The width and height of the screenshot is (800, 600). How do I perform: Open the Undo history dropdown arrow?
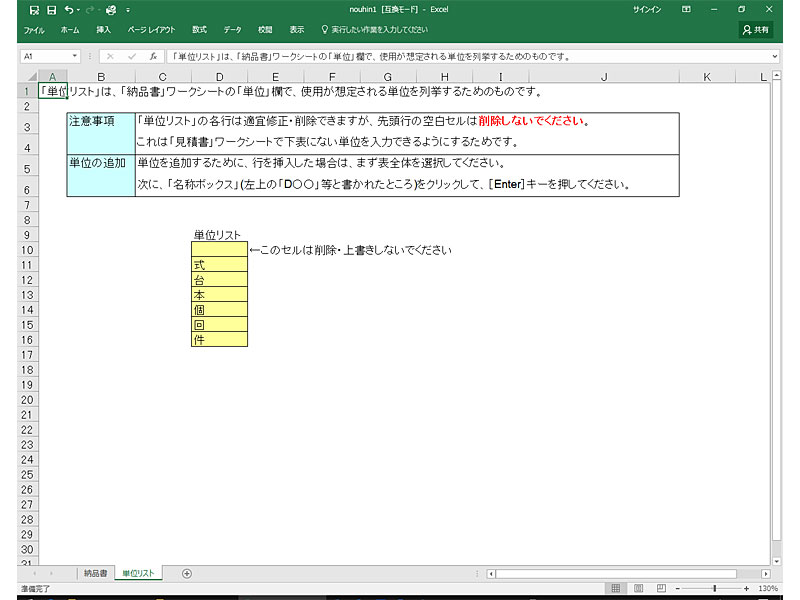[78, 10]
